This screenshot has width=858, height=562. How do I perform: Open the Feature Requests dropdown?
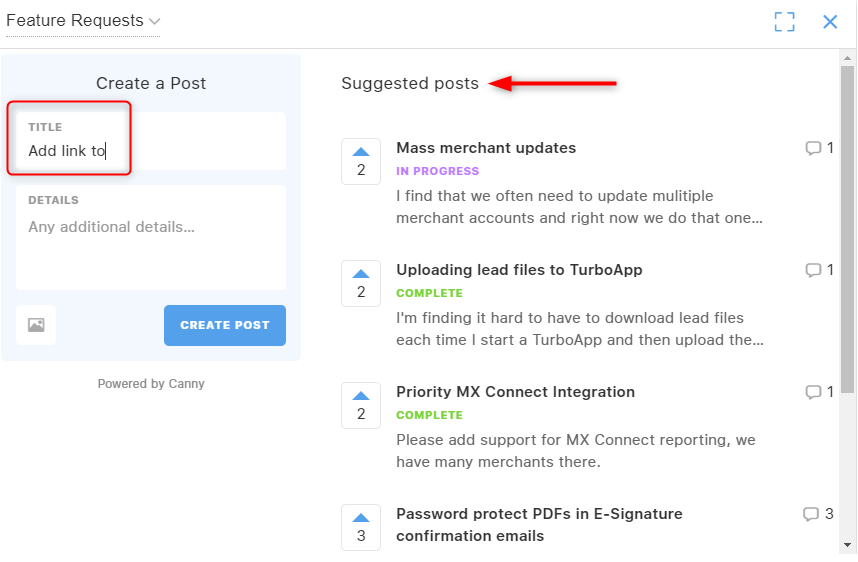[x=83, y=21]
